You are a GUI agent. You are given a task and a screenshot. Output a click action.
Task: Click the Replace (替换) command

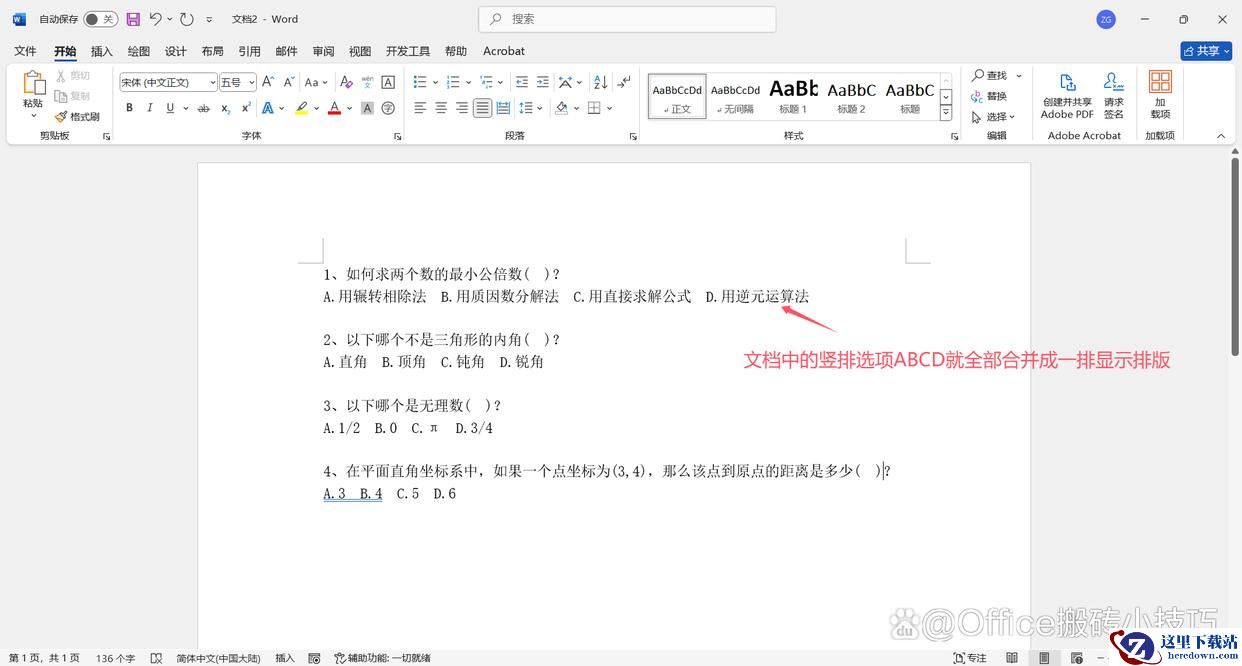[x=988, y=96]
